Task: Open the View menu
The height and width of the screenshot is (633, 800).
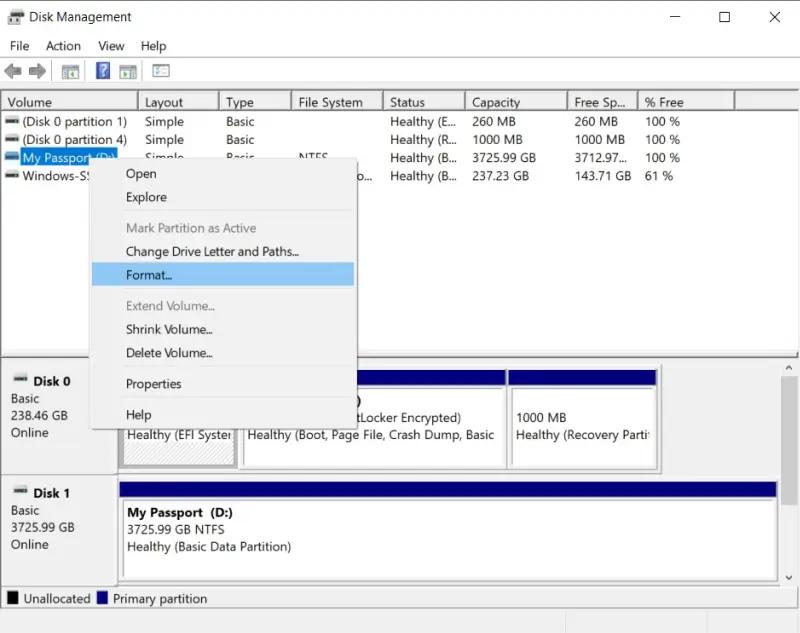Action: [x=110, y=45]
